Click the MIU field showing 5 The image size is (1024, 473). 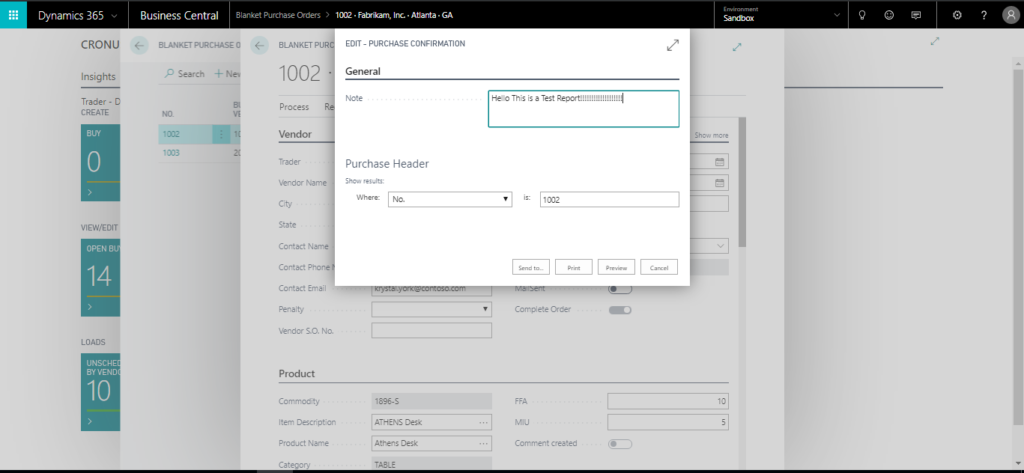[x=667, y=422]
